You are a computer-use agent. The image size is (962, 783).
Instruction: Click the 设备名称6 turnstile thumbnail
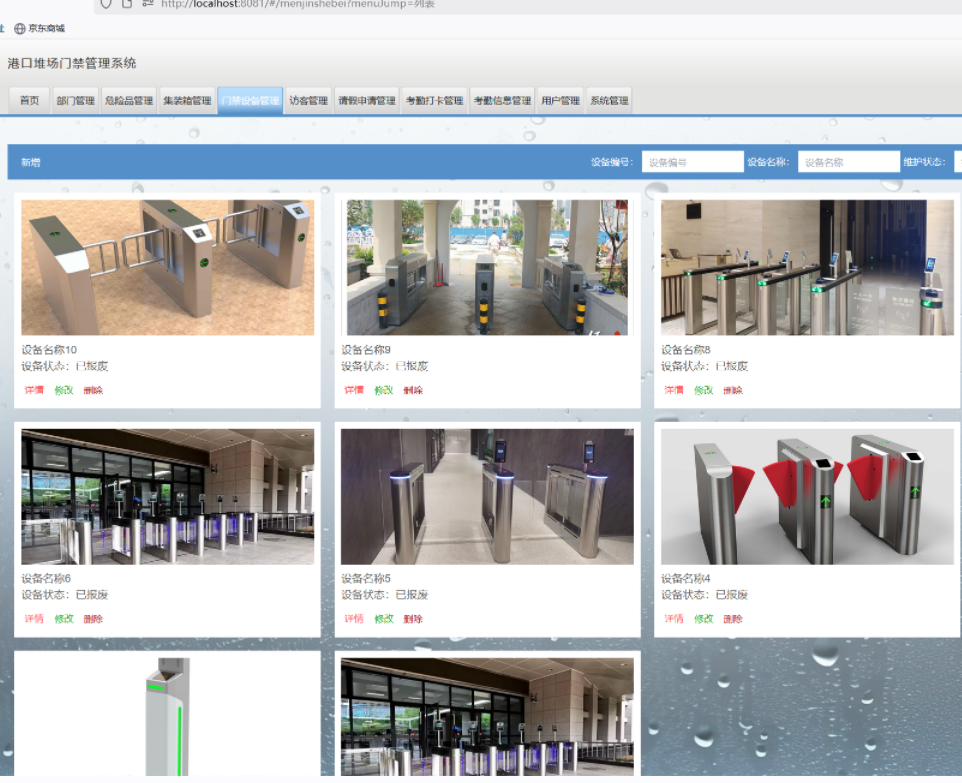(167, 497)
